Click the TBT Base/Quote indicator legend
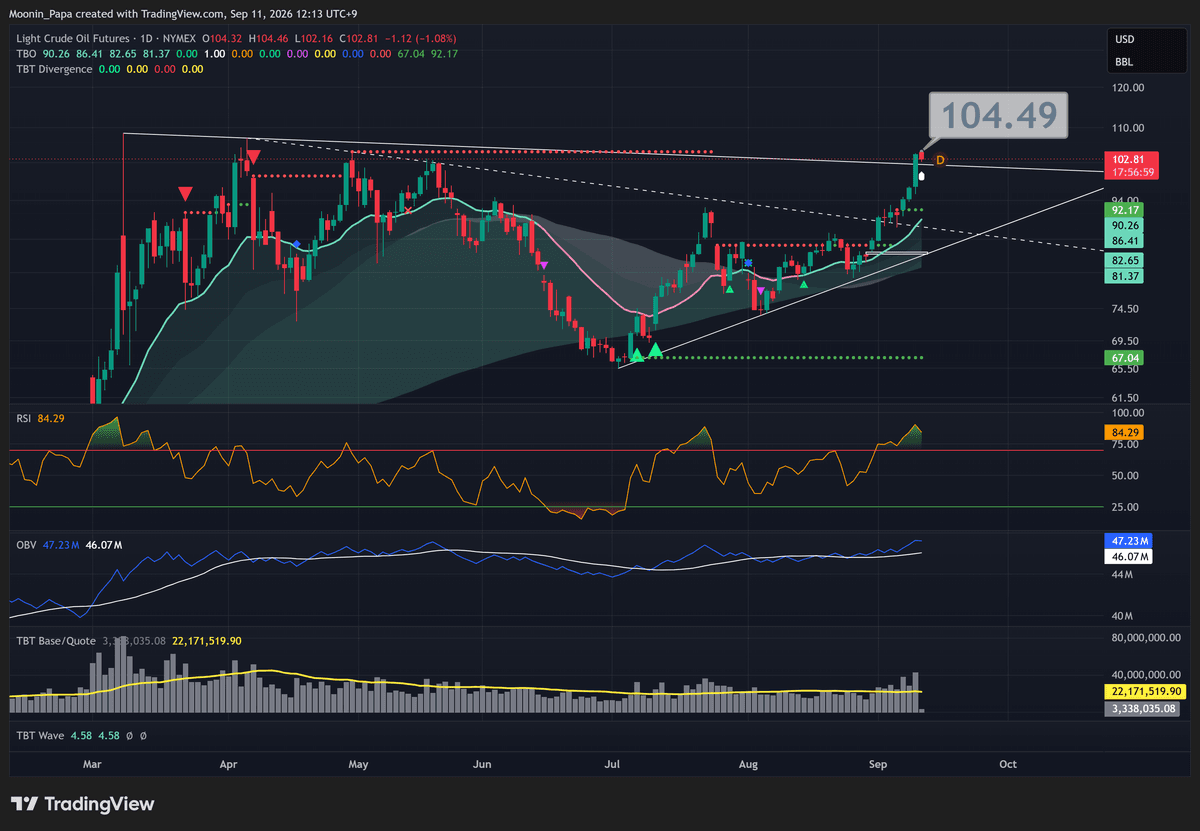This screenshot has height=831, width=1200. [56, 641]
